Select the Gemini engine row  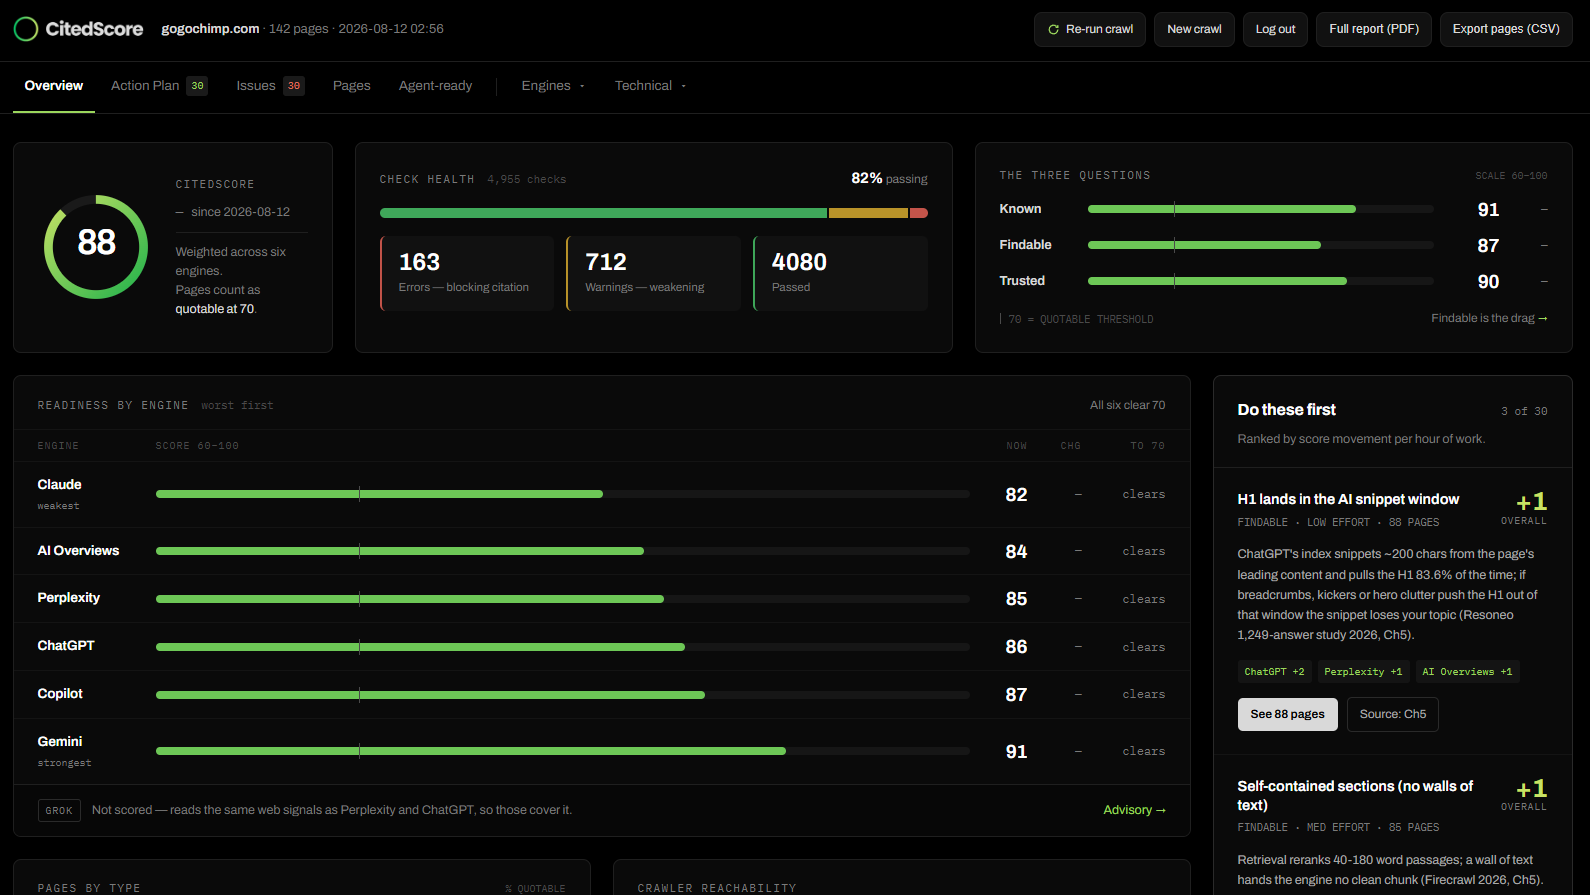click(602, 751)
